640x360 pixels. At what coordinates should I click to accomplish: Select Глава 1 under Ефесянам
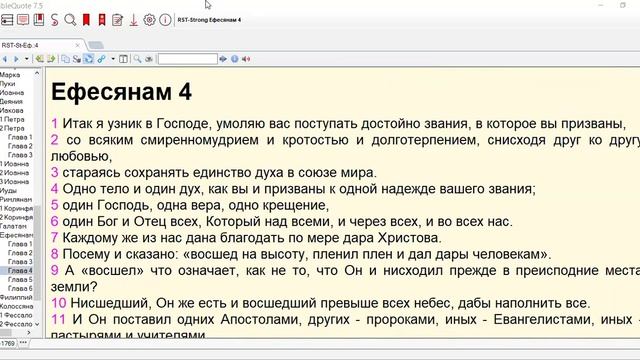[20, 244]
